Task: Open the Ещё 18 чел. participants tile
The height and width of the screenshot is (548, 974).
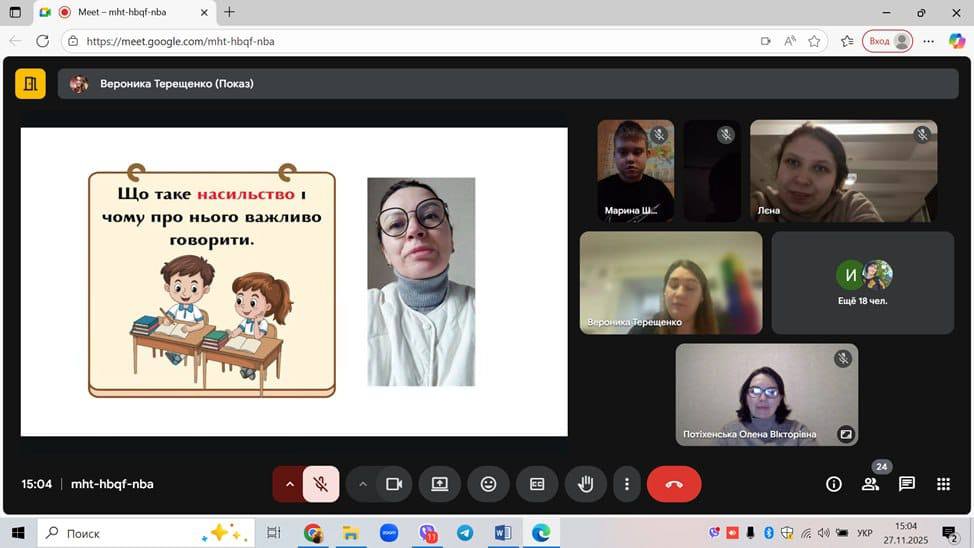Action: [x=862, y=282]
